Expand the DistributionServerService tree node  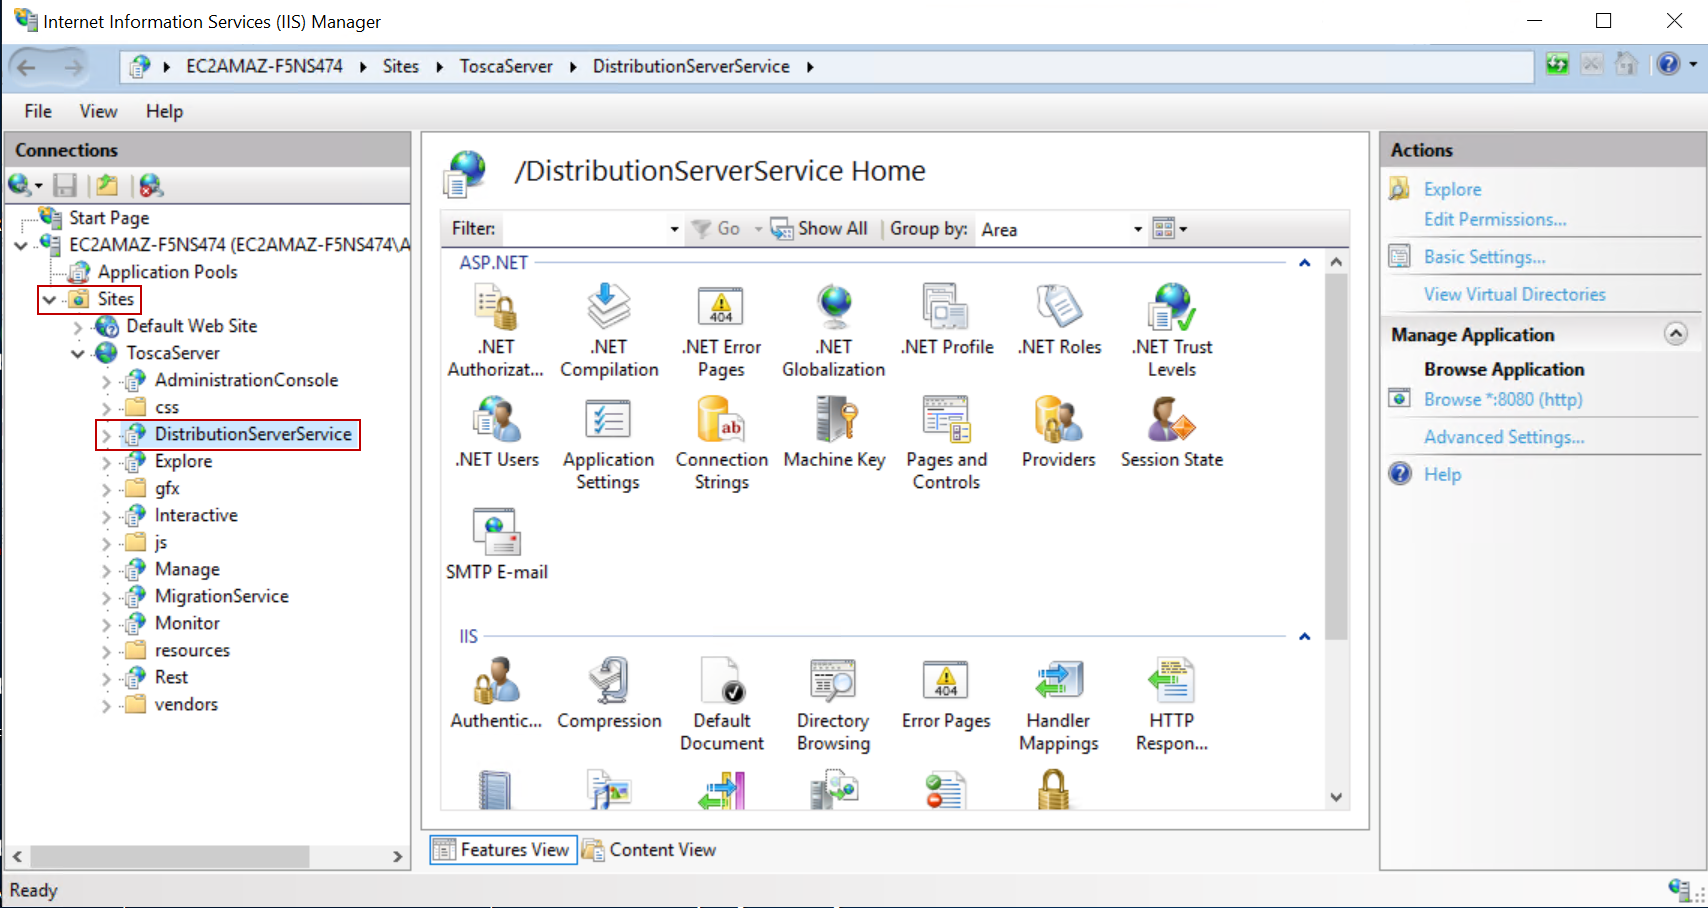[106, 434]
